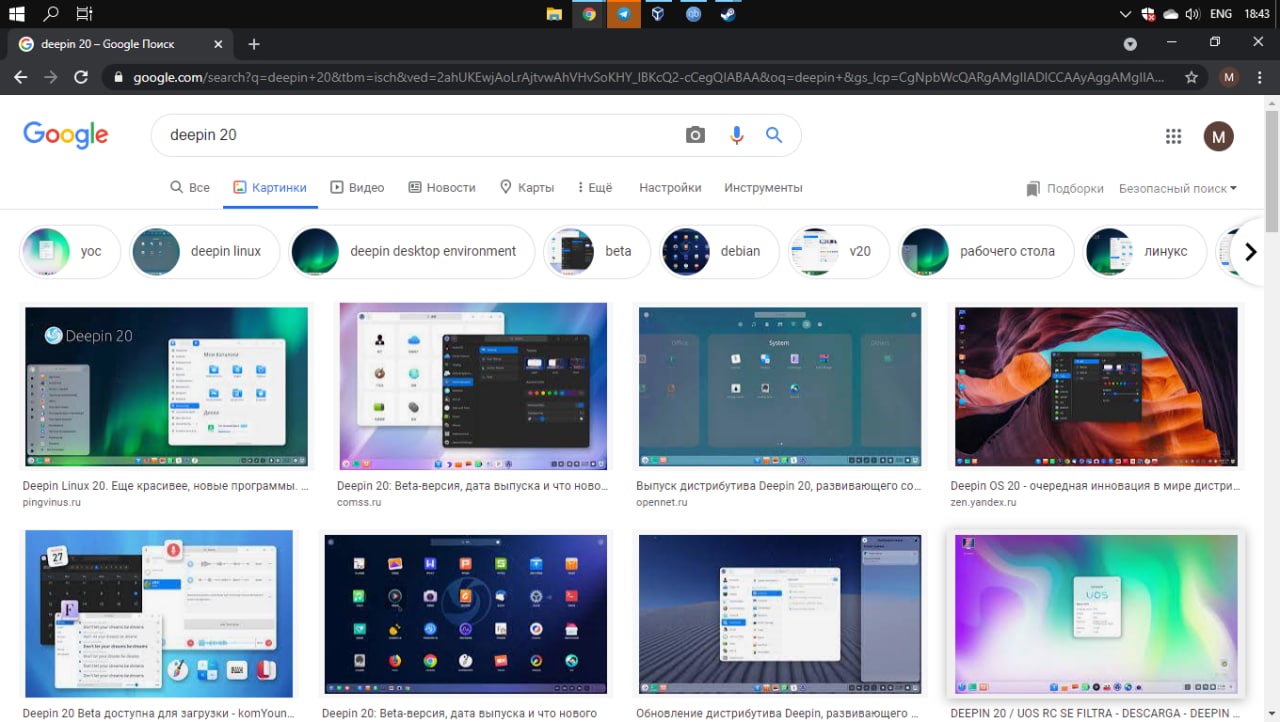The width and height of the screenshot is (1280, 722).
Task: Click the comss.ru source link
Action: coord(359,502)
